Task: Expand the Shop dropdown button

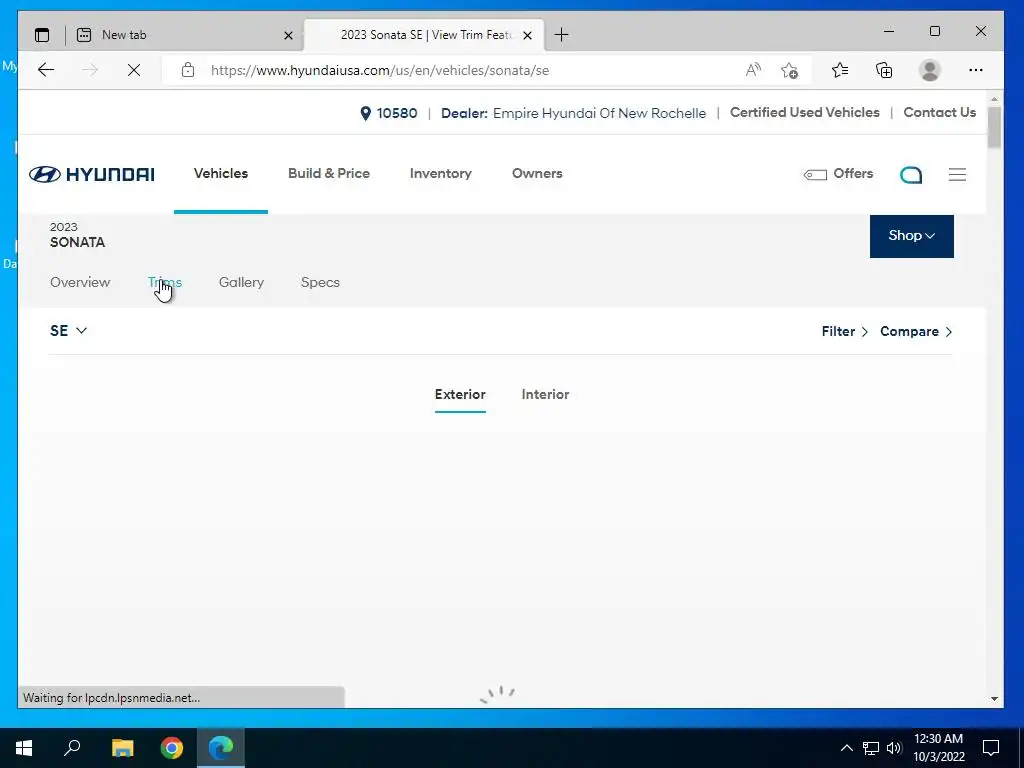Action: tap(912, 236)
